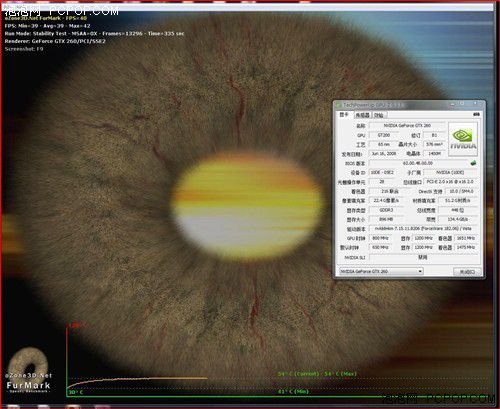Image resolution: width=500 pixels, height=409 pixels.
Task: Click the DirectX support field 10.0 / SM4.0
Action: coord(461,191)
